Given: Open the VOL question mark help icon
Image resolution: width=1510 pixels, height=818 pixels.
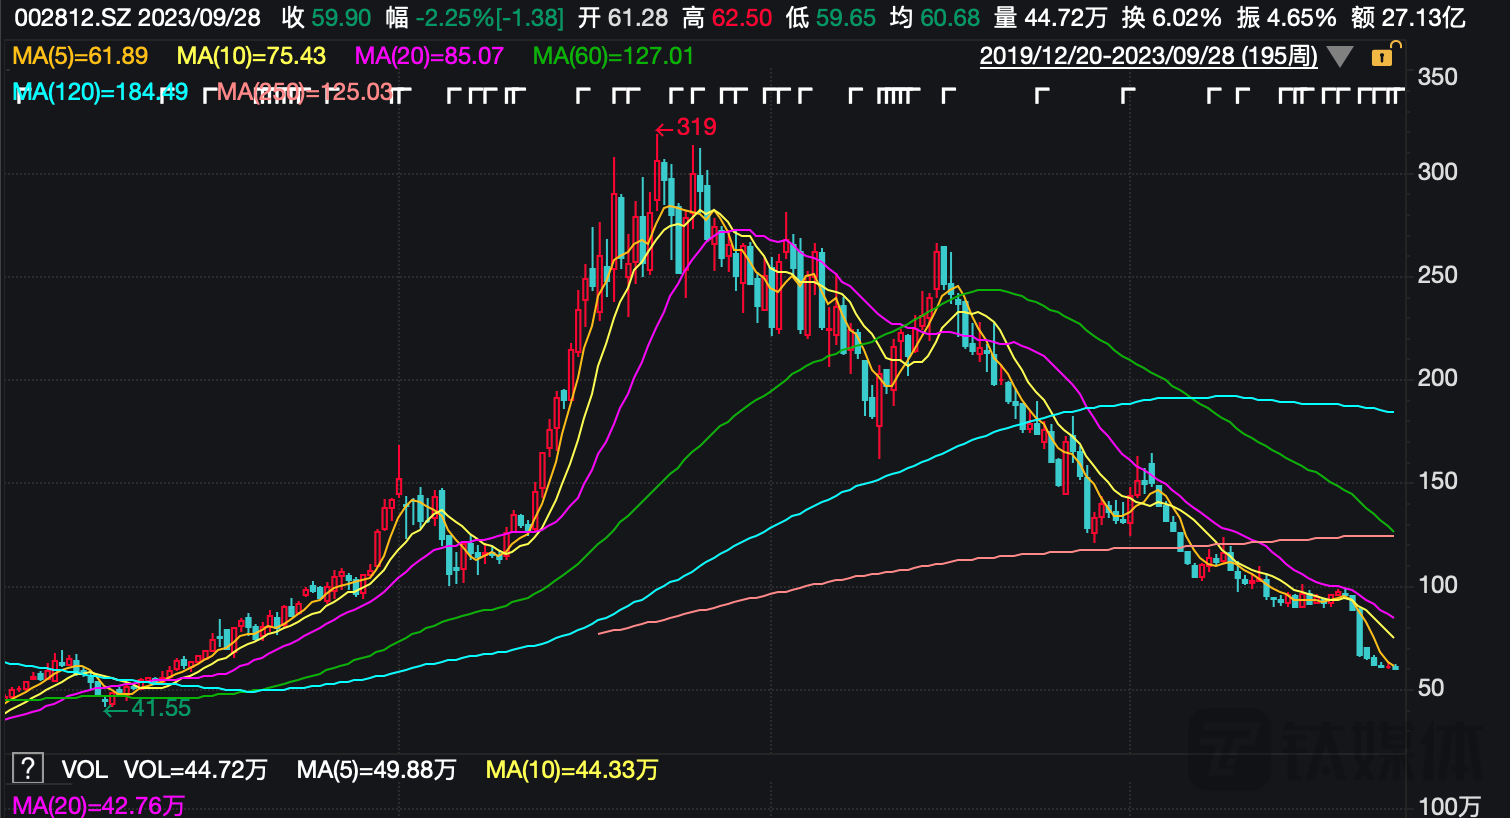Looking at the screenshot, I should pos(27,769).
